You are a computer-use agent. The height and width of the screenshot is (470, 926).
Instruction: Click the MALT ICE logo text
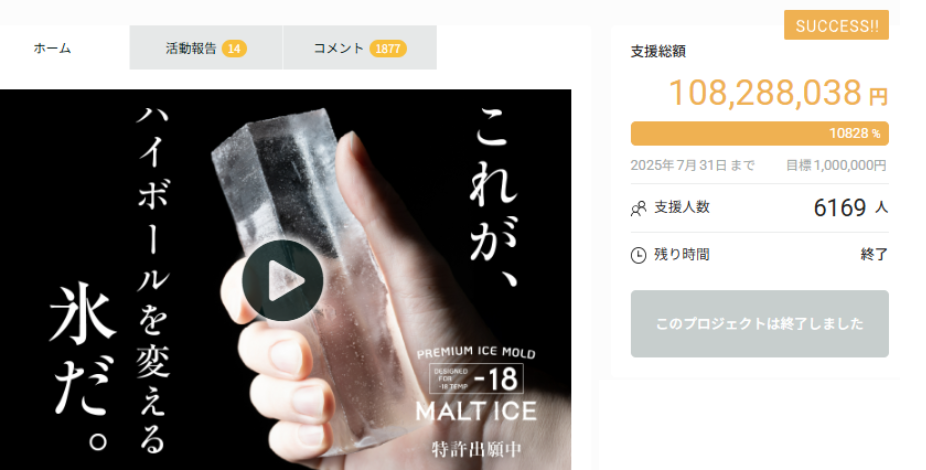pos(476,412)
